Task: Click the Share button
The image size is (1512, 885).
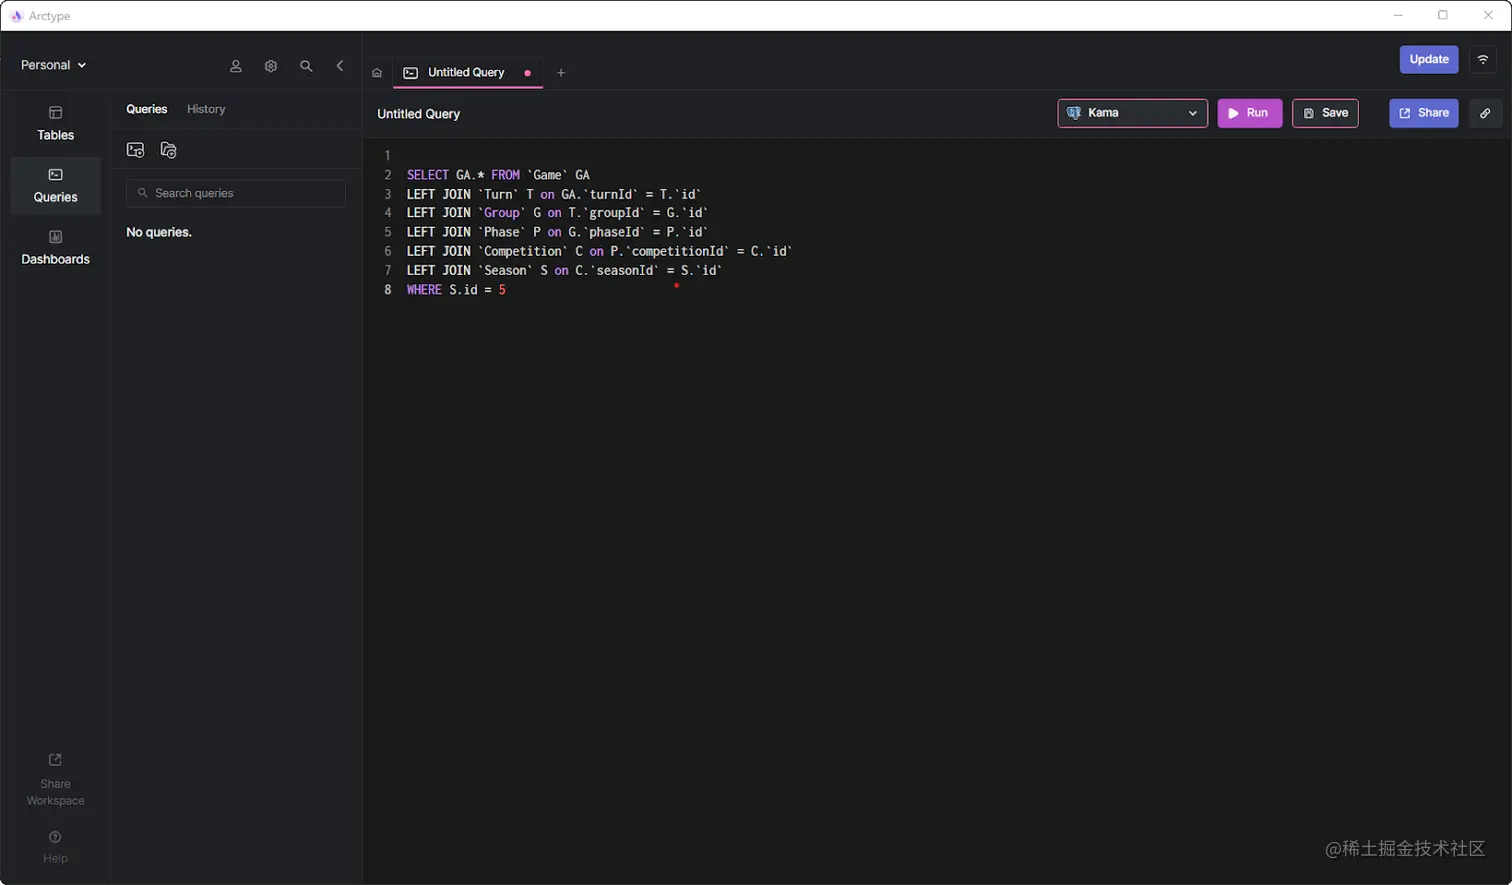Action: click(1423, 113)
